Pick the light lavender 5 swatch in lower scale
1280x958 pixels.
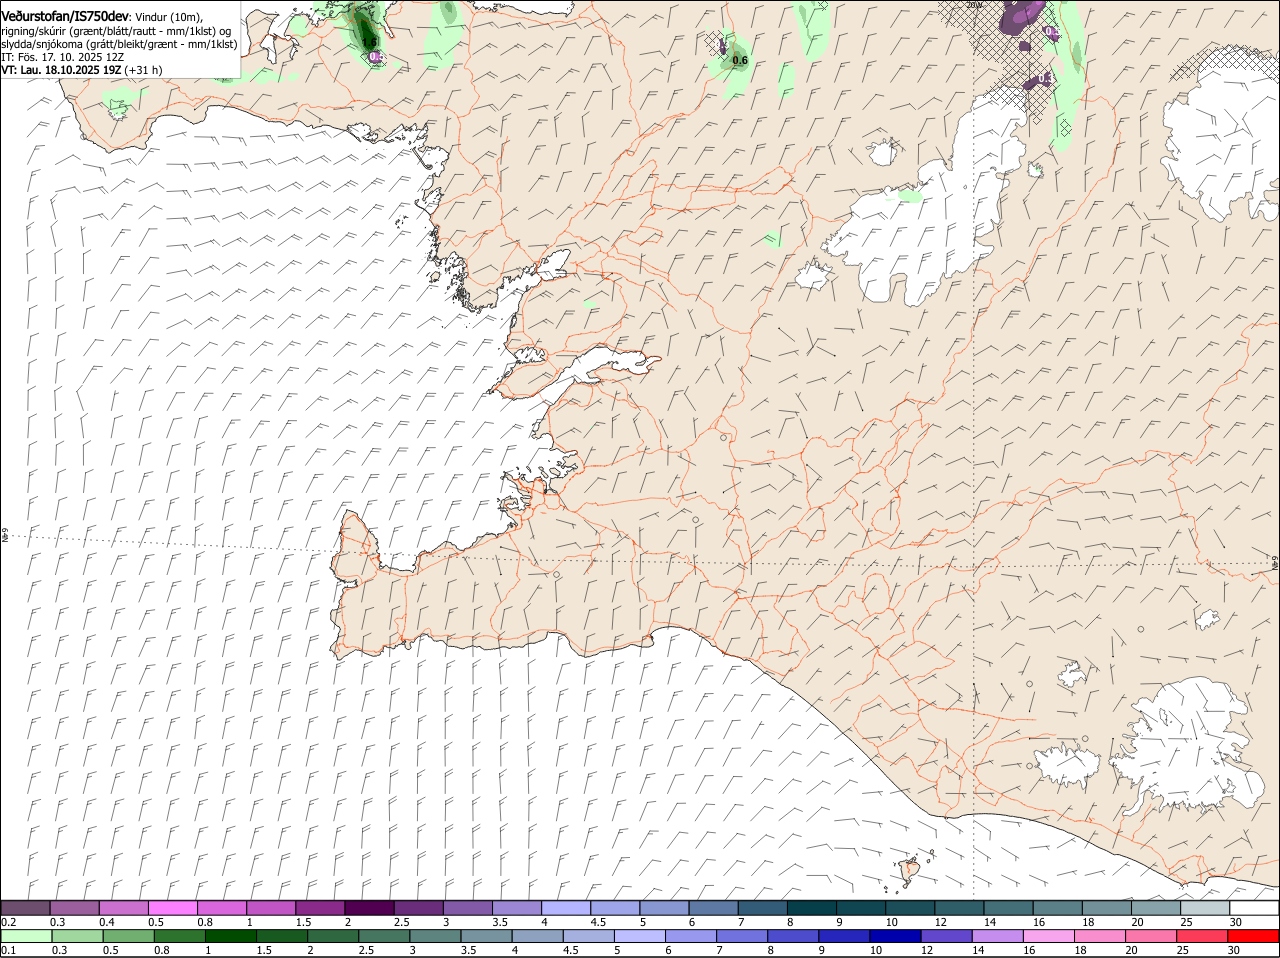[x=640, y=936]
